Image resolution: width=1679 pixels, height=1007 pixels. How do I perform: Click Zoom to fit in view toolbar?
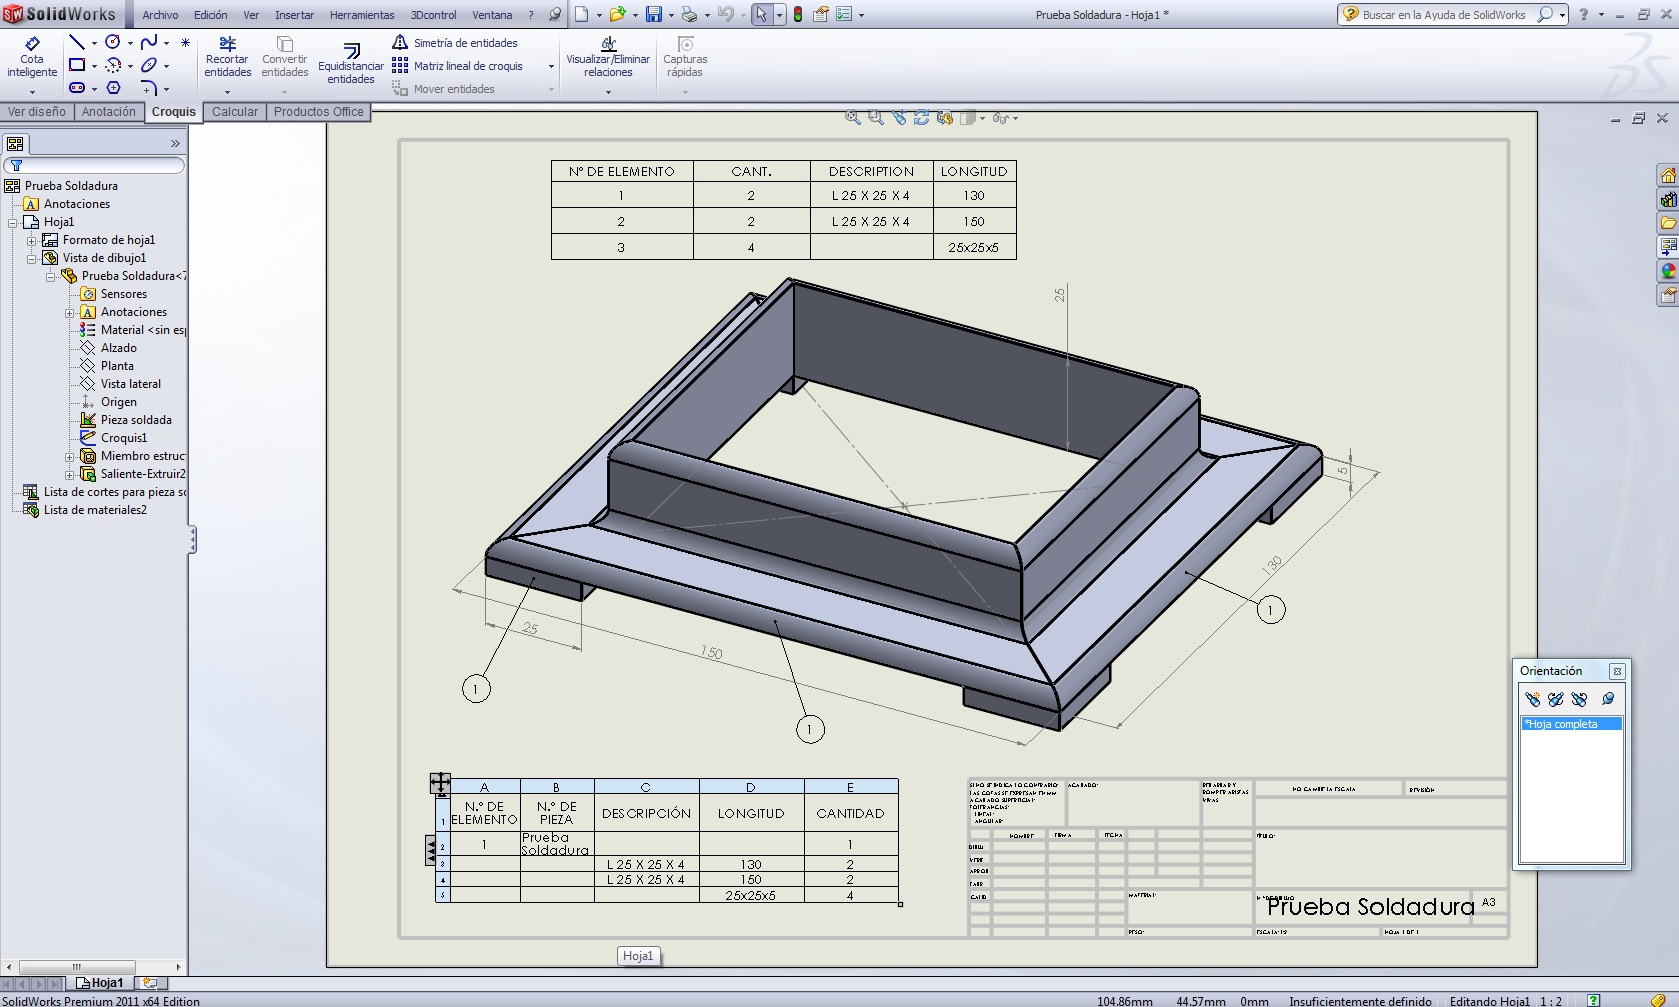(853, 118)
